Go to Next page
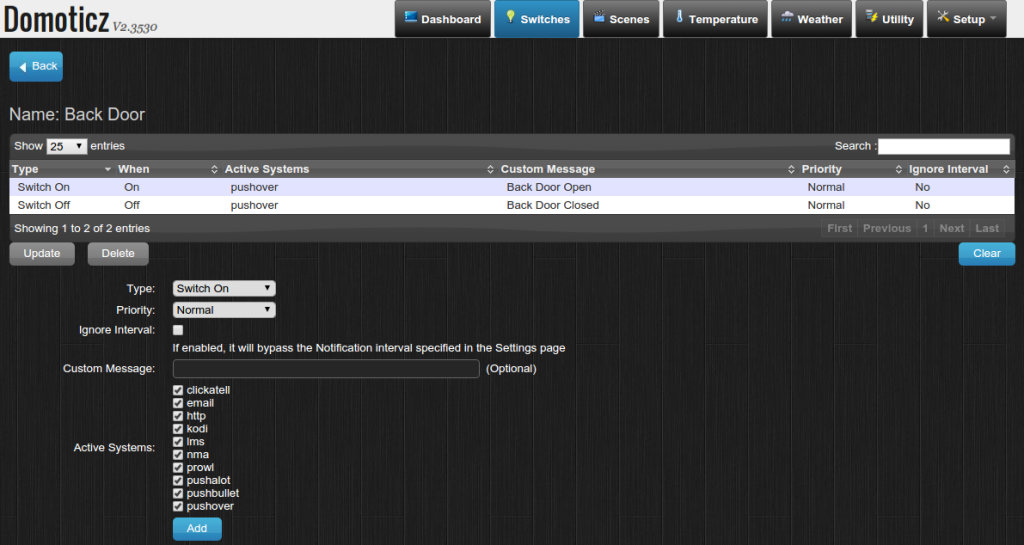 click(x=952, y=228)
